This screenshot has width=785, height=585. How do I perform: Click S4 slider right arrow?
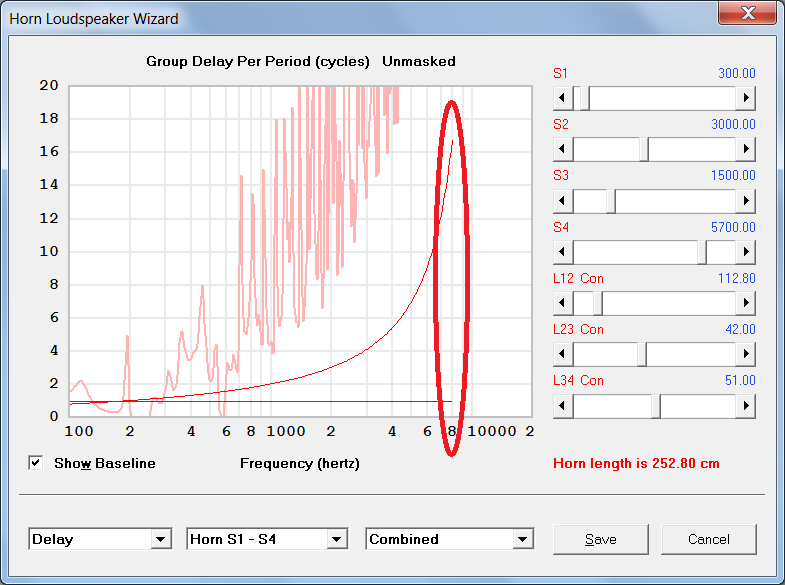point(745,252)
